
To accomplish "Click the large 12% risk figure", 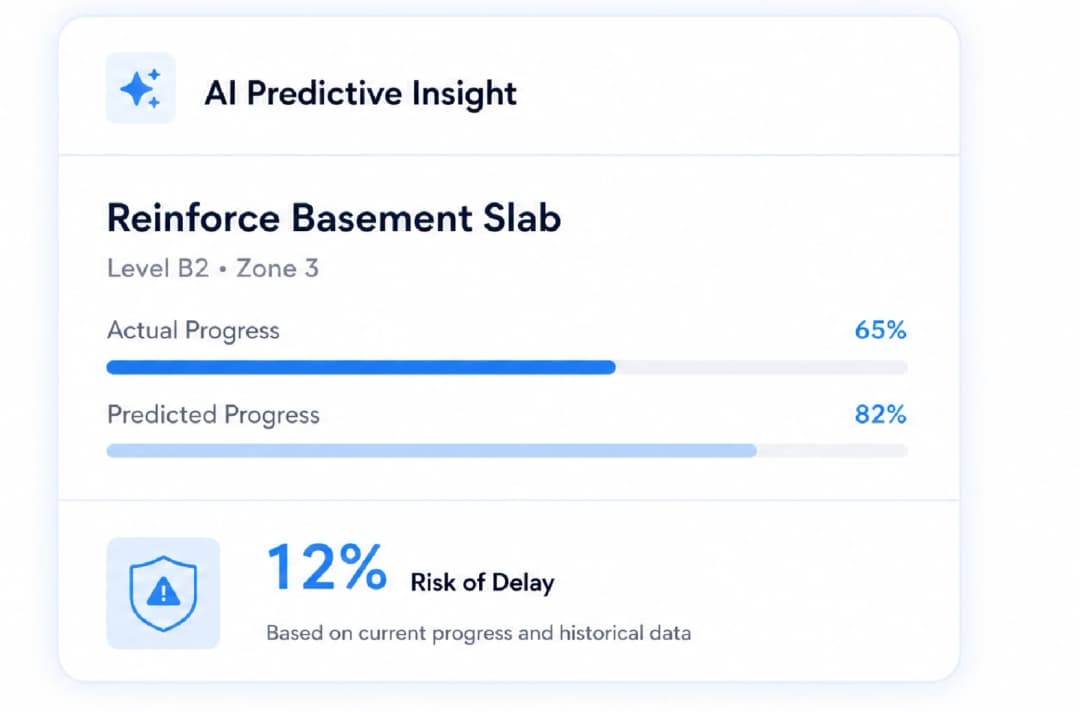I will pos(326,567).
